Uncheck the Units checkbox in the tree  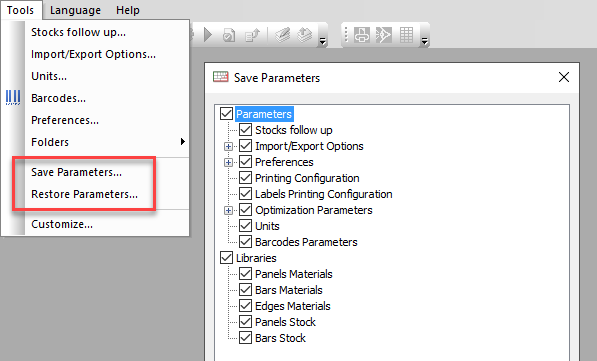coord(246,225)
